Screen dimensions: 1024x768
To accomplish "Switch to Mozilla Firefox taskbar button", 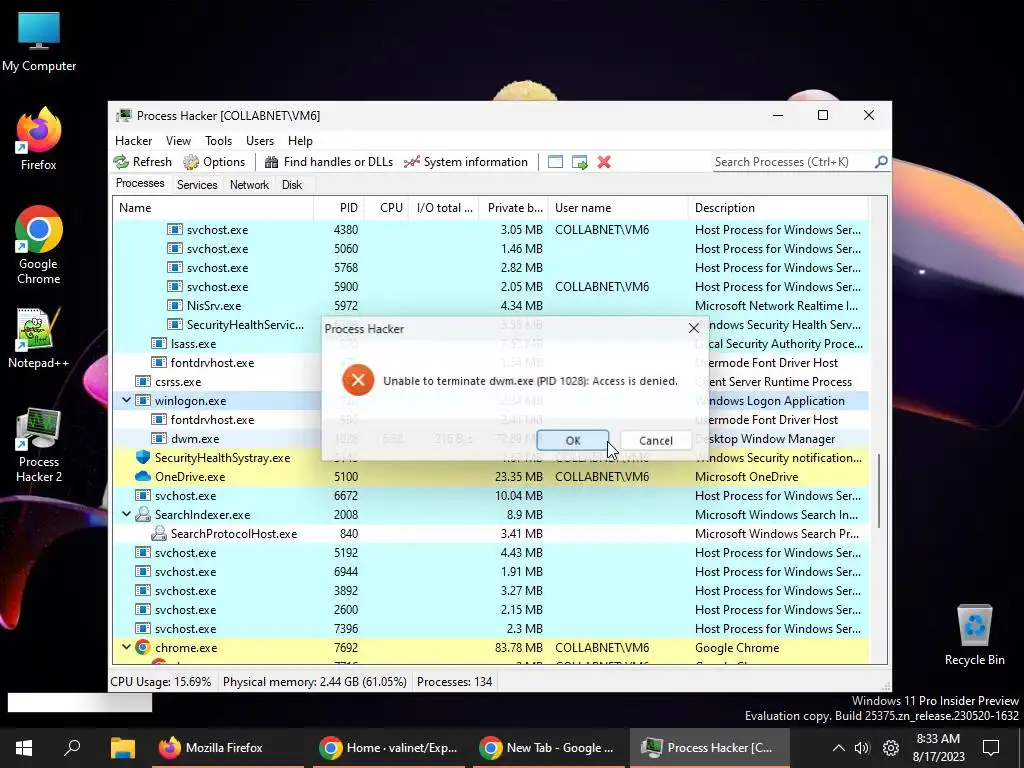I will [x=228, y=748].
